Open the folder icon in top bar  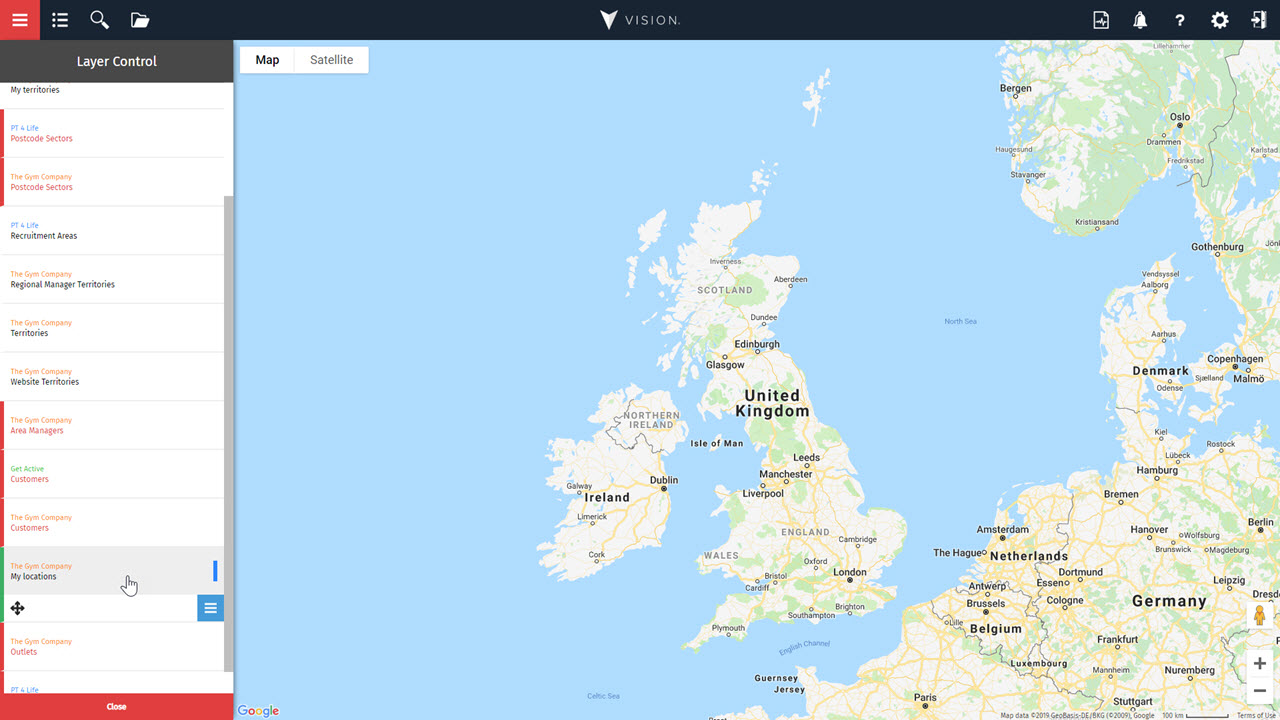pos(139,20)
